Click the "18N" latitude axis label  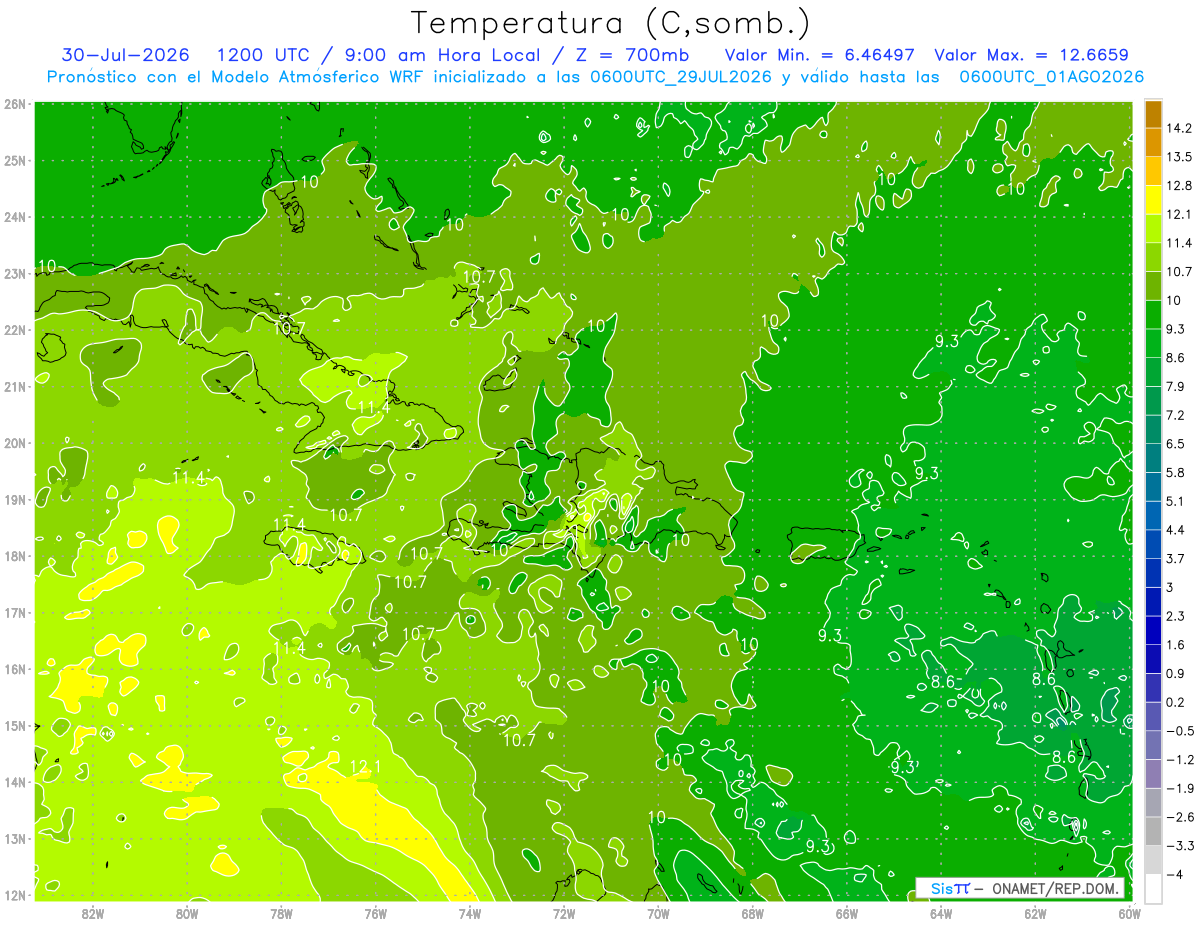(15, 556)
